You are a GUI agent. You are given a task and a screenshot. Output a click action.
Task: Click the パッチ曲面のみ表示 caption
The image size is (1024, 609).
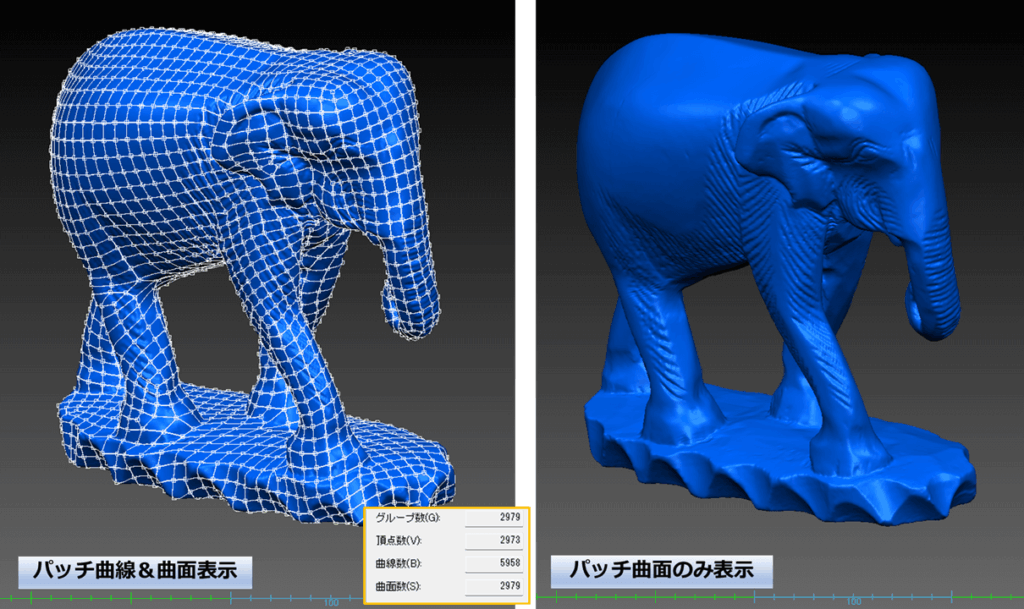pyautogui.click(x=663, y=571)
